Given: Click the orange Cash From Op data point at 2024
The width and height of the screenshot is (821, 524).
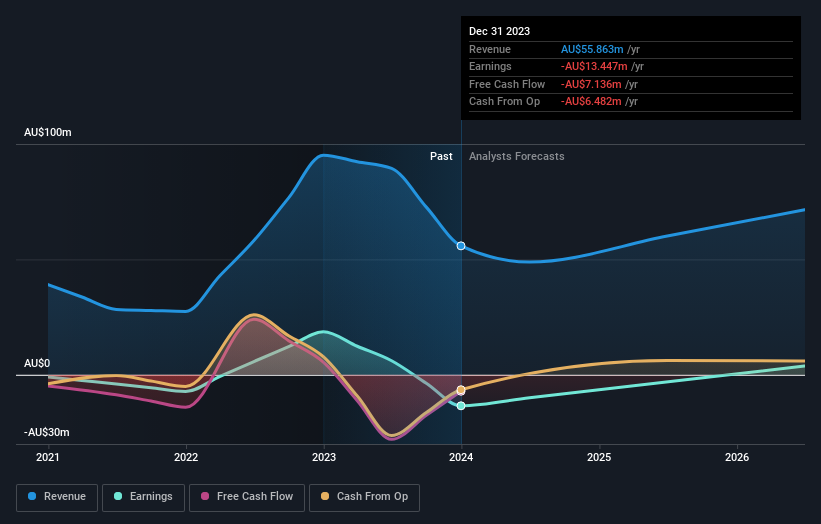Looking at the screenshot, I should point(461,390).
